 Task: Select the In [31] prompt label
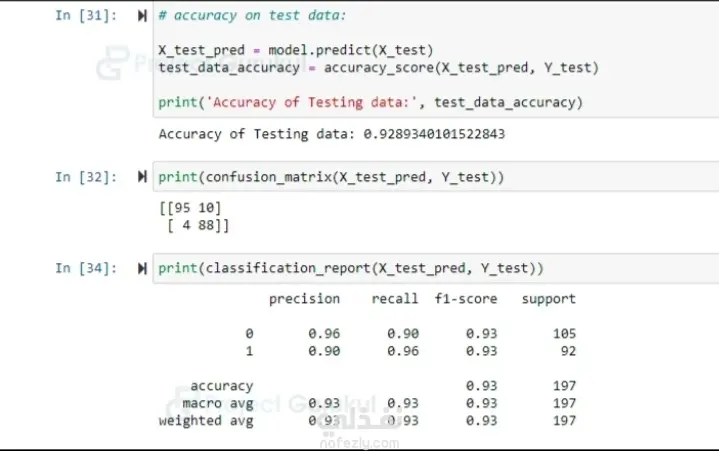click(x=86, y=16)
